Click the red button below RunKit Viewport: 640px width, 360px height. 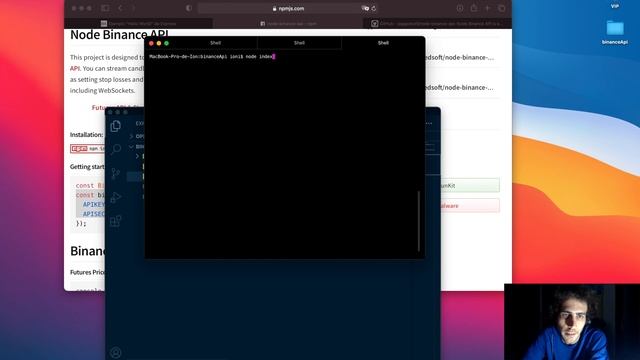(x=462, y=206)
